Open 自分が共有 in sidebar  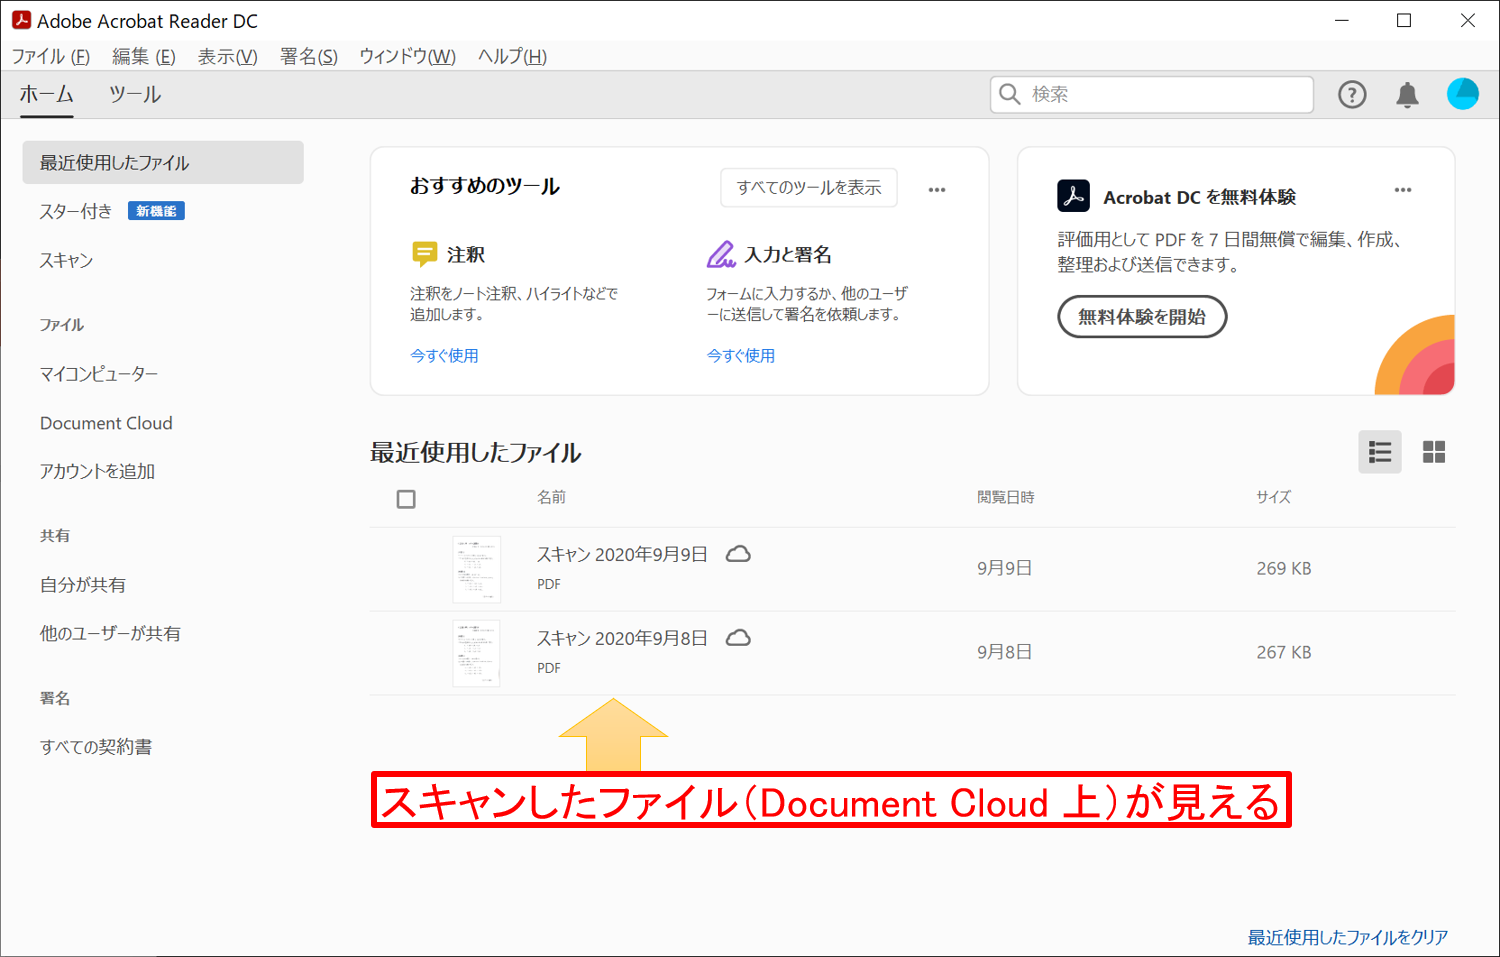pos(82,585)
